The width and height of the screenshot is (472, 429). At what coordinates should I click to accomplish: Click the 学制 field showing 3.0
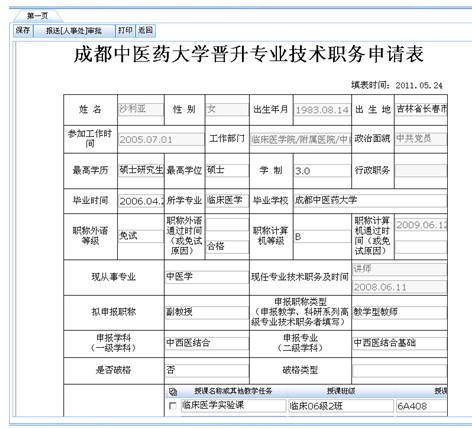pyautogui.click(x=322, y=171)
